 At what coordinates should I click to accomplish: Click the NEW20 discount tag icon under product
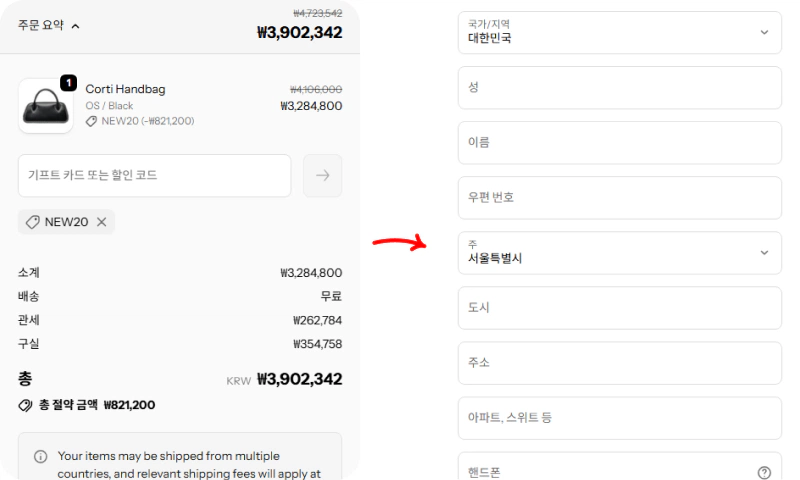(92, 121)
